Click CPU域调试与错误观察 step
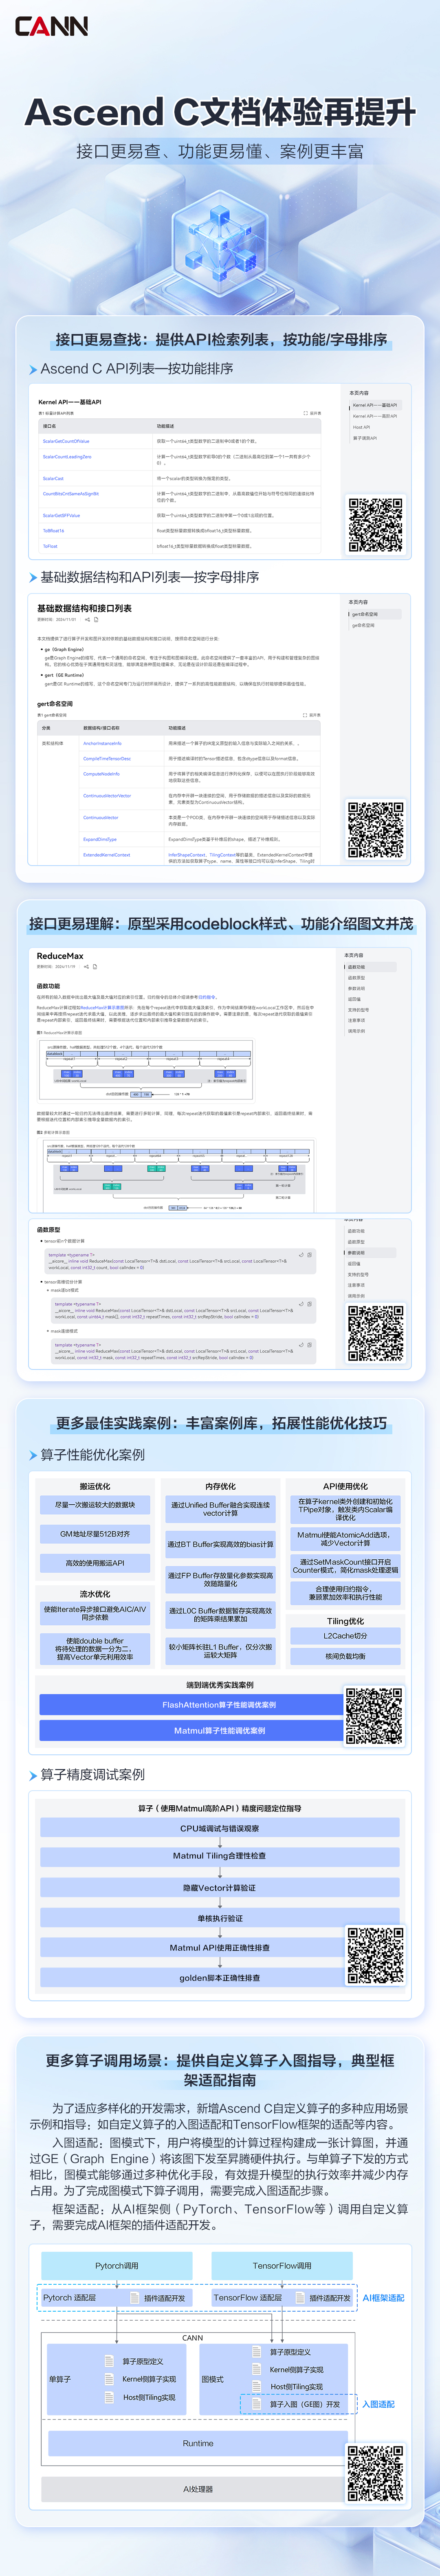 pyautogui.click(x=220, y=1829)
